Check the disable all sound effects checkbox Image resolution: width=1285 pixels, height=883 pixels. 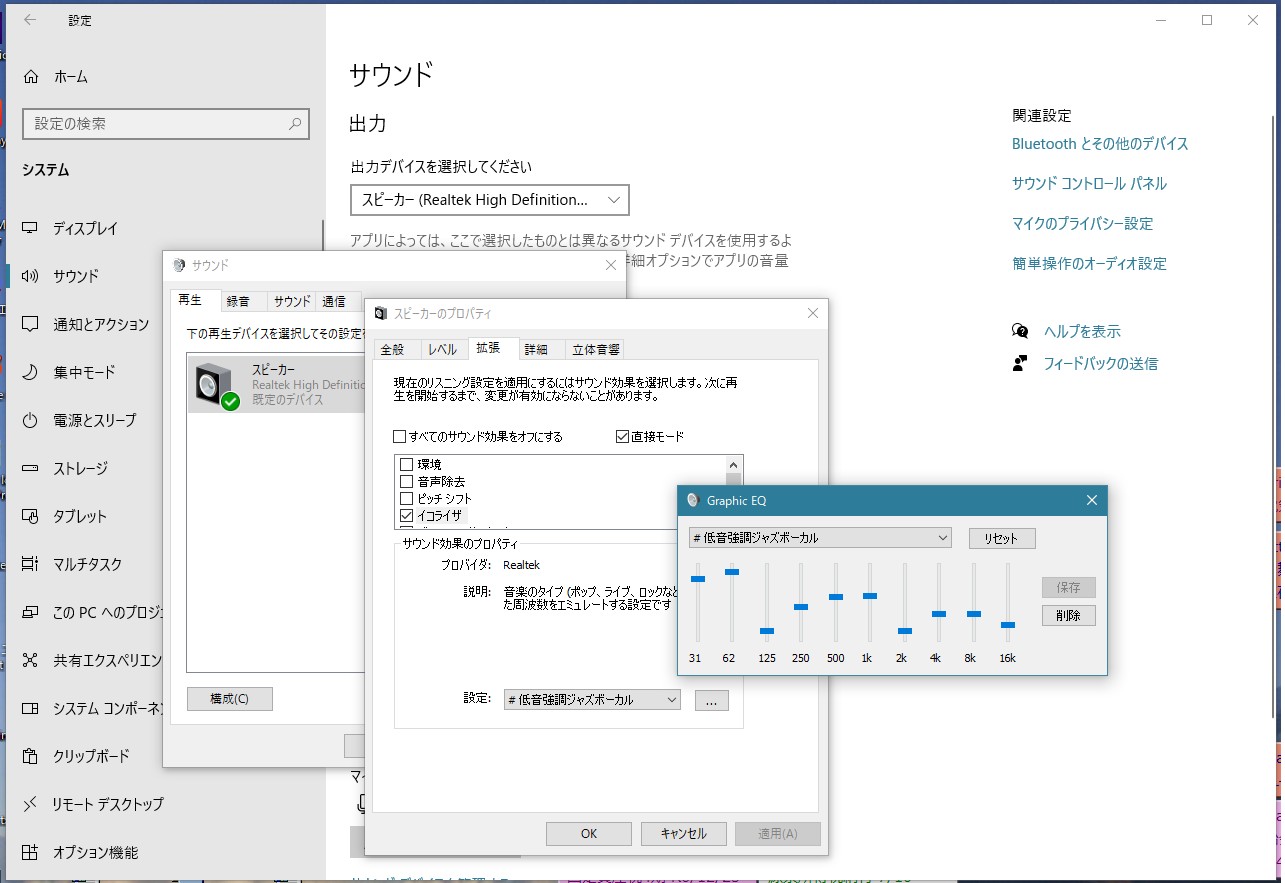tap(400, 437)
